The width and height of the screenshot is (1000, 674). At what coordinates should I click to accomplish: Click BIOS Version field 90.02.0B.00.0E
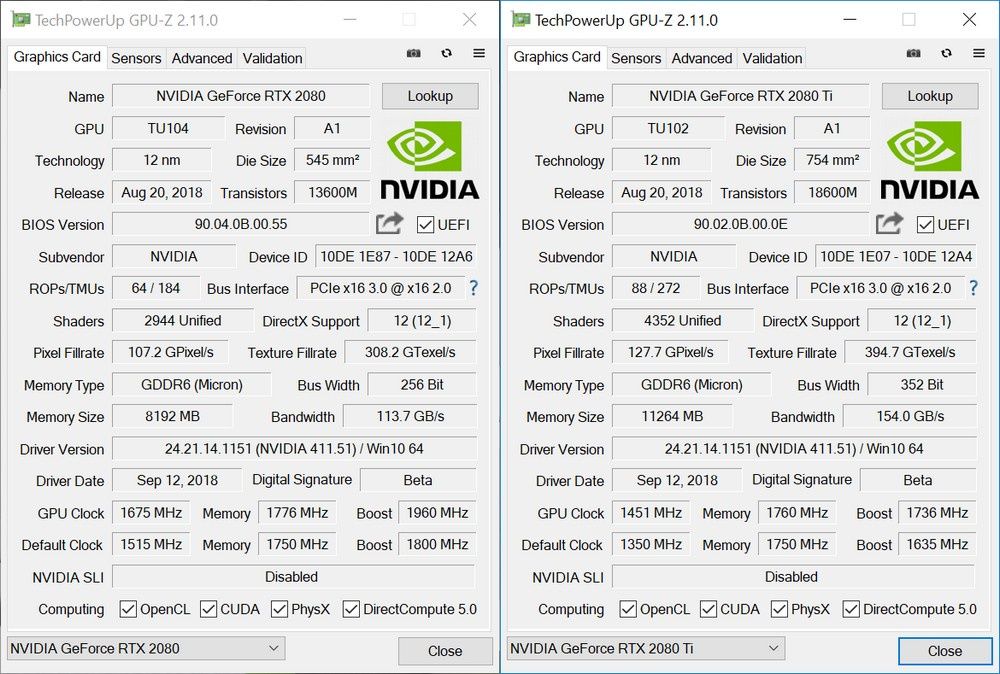pos(741,224)
